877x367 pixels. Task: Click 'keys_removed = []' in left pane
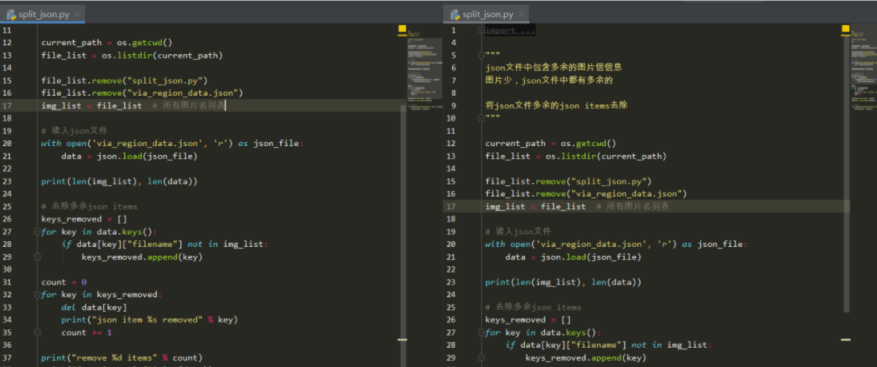(84, 219)
